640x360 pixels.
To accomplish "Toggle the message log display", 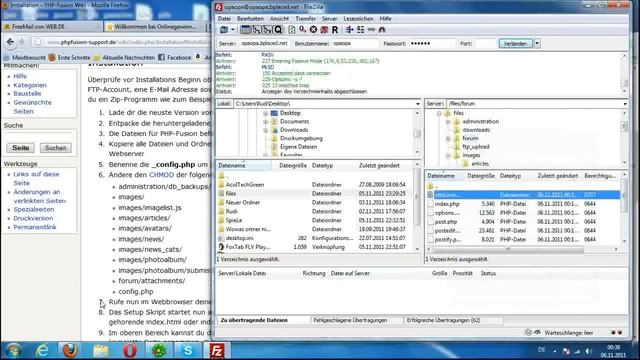I will [245, 30].
